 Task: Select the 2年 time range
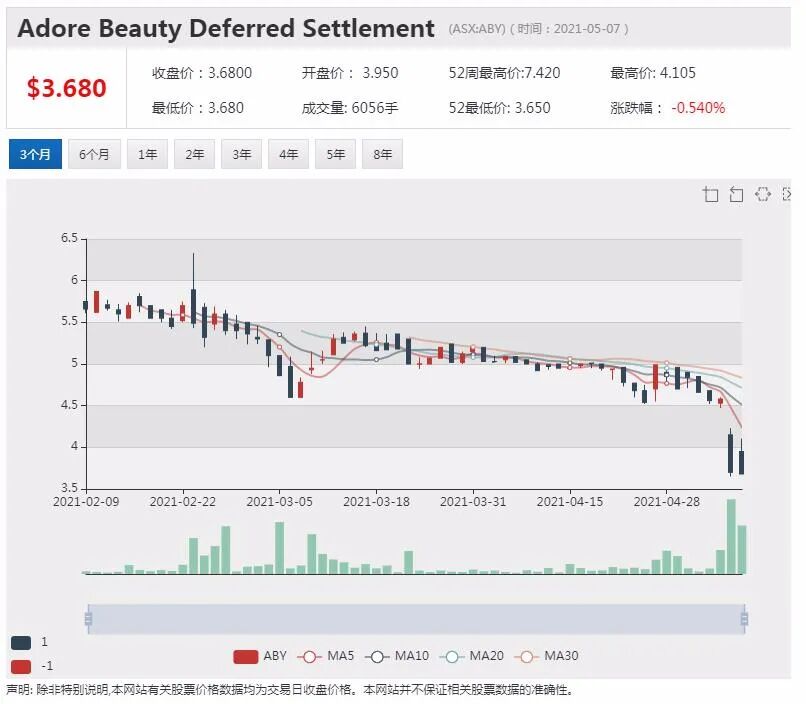pos(194,154)
